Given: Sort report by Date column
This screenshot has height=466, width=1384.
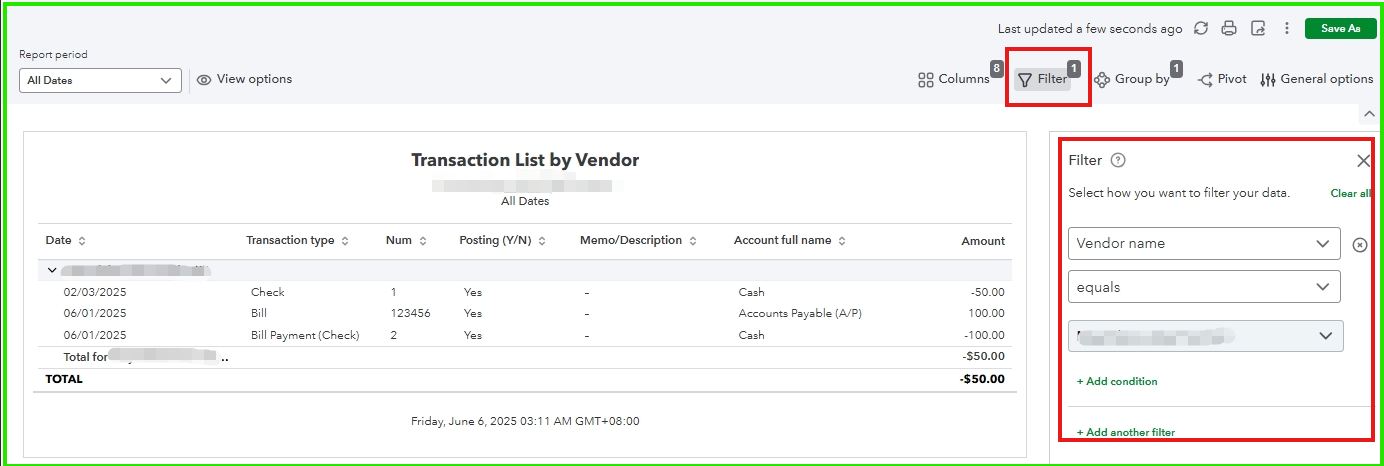Looking at the screenshot, I should [x=82, y=241].
